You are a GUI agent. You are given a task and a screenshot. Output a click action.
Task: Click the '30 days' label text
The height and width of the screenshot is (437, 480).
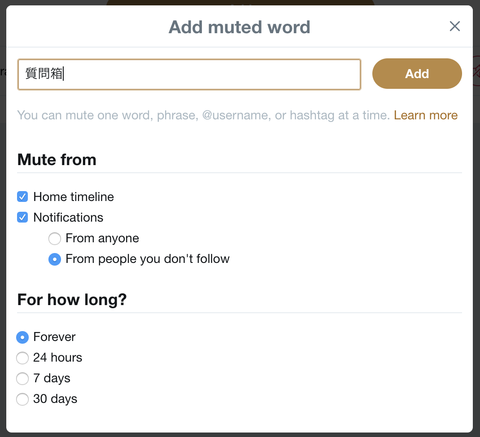tap(55, 399)
